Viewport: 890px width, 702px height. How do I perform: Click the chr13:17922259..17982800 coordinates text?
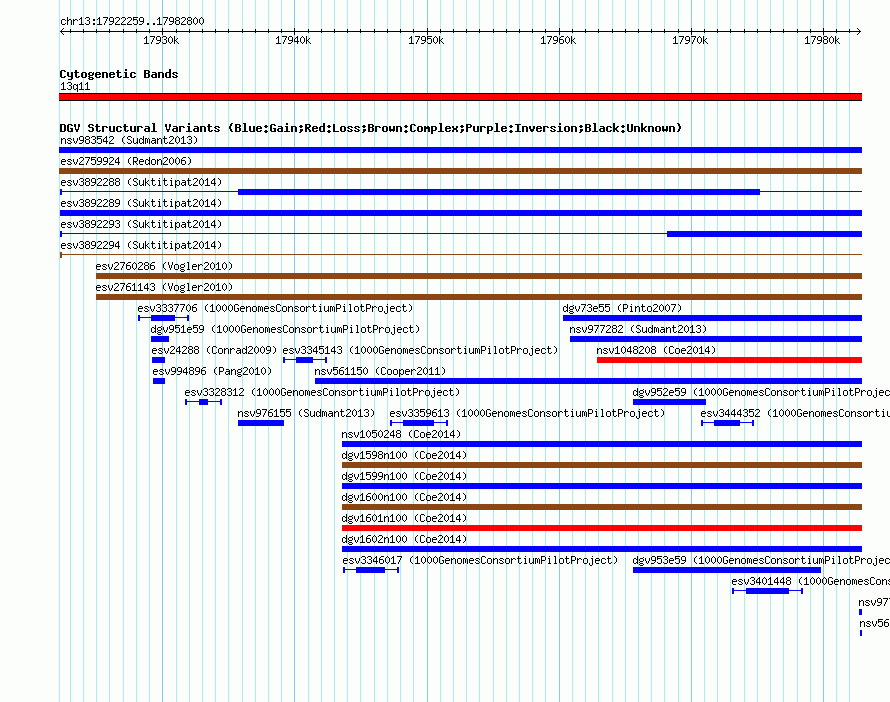[x=132, y=21]
